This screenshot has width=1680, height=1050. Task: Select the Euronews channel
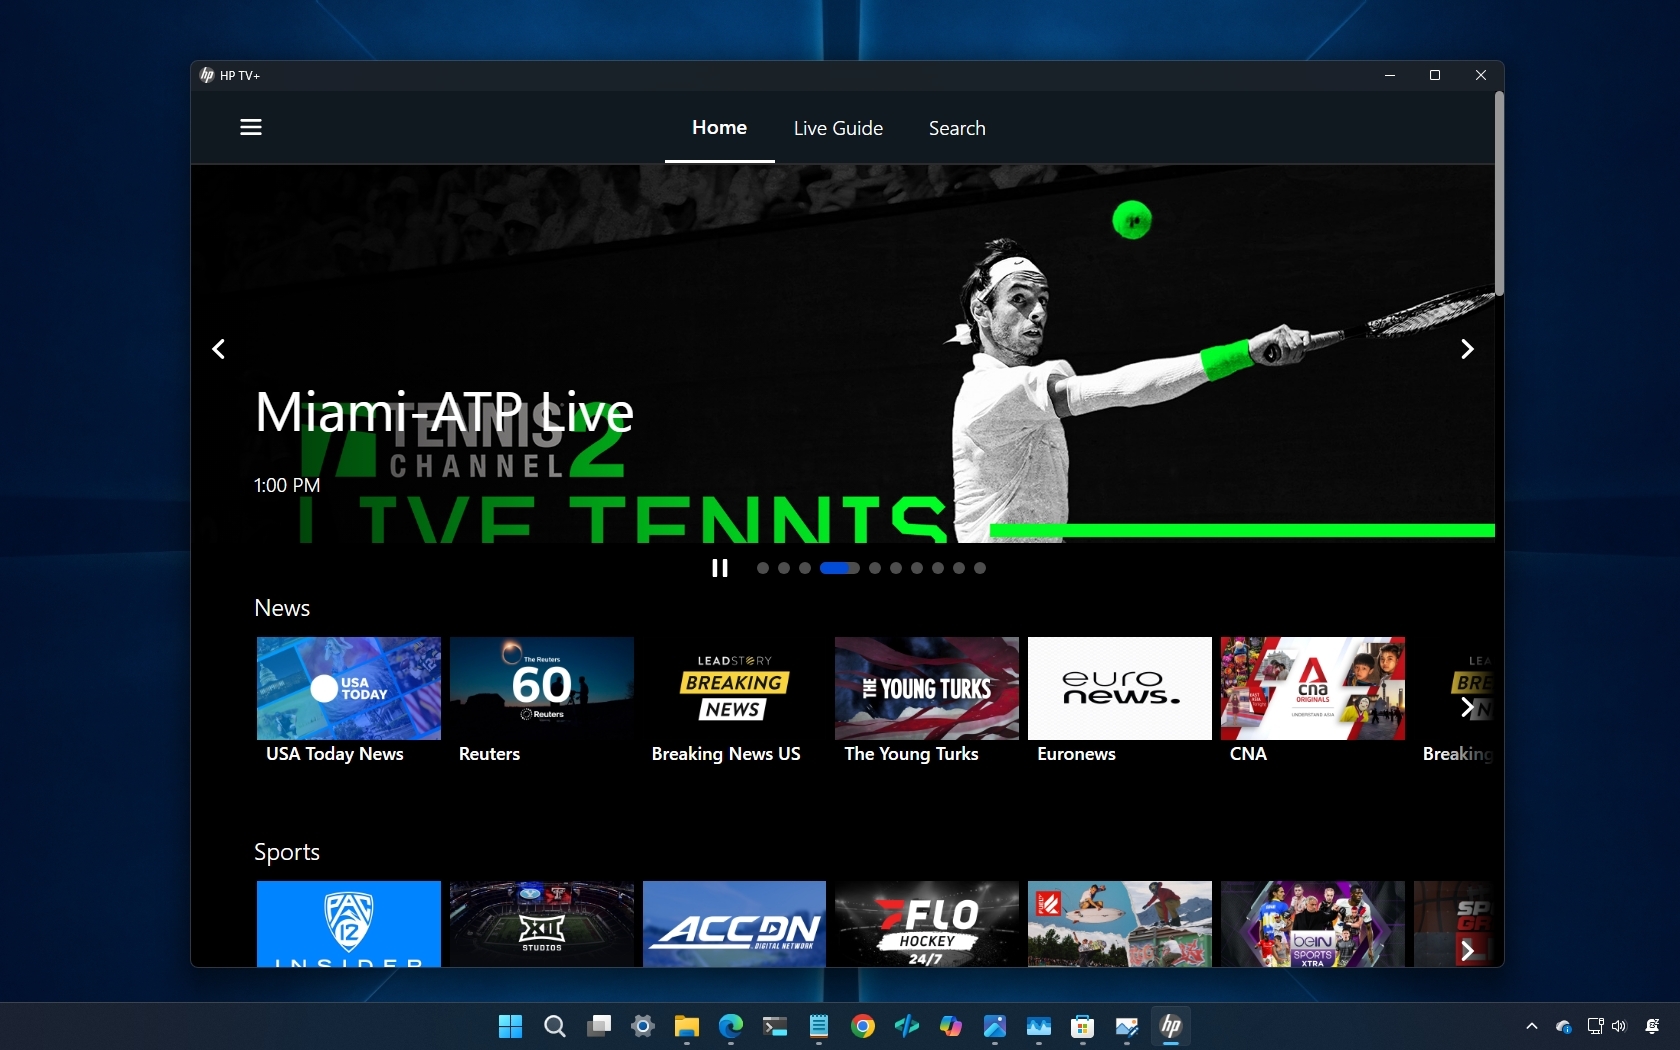pyautogui.click(x=1118, y=688)
